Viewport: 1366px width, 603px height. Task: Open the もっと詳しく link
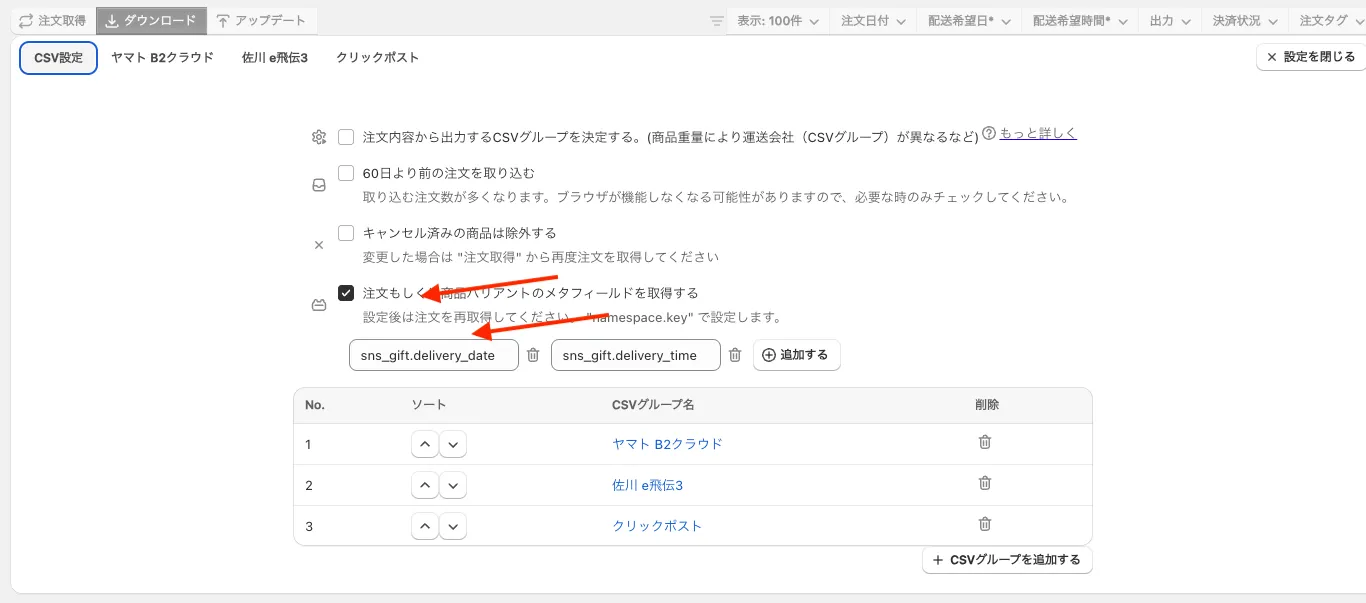(x=1038, y=133)
